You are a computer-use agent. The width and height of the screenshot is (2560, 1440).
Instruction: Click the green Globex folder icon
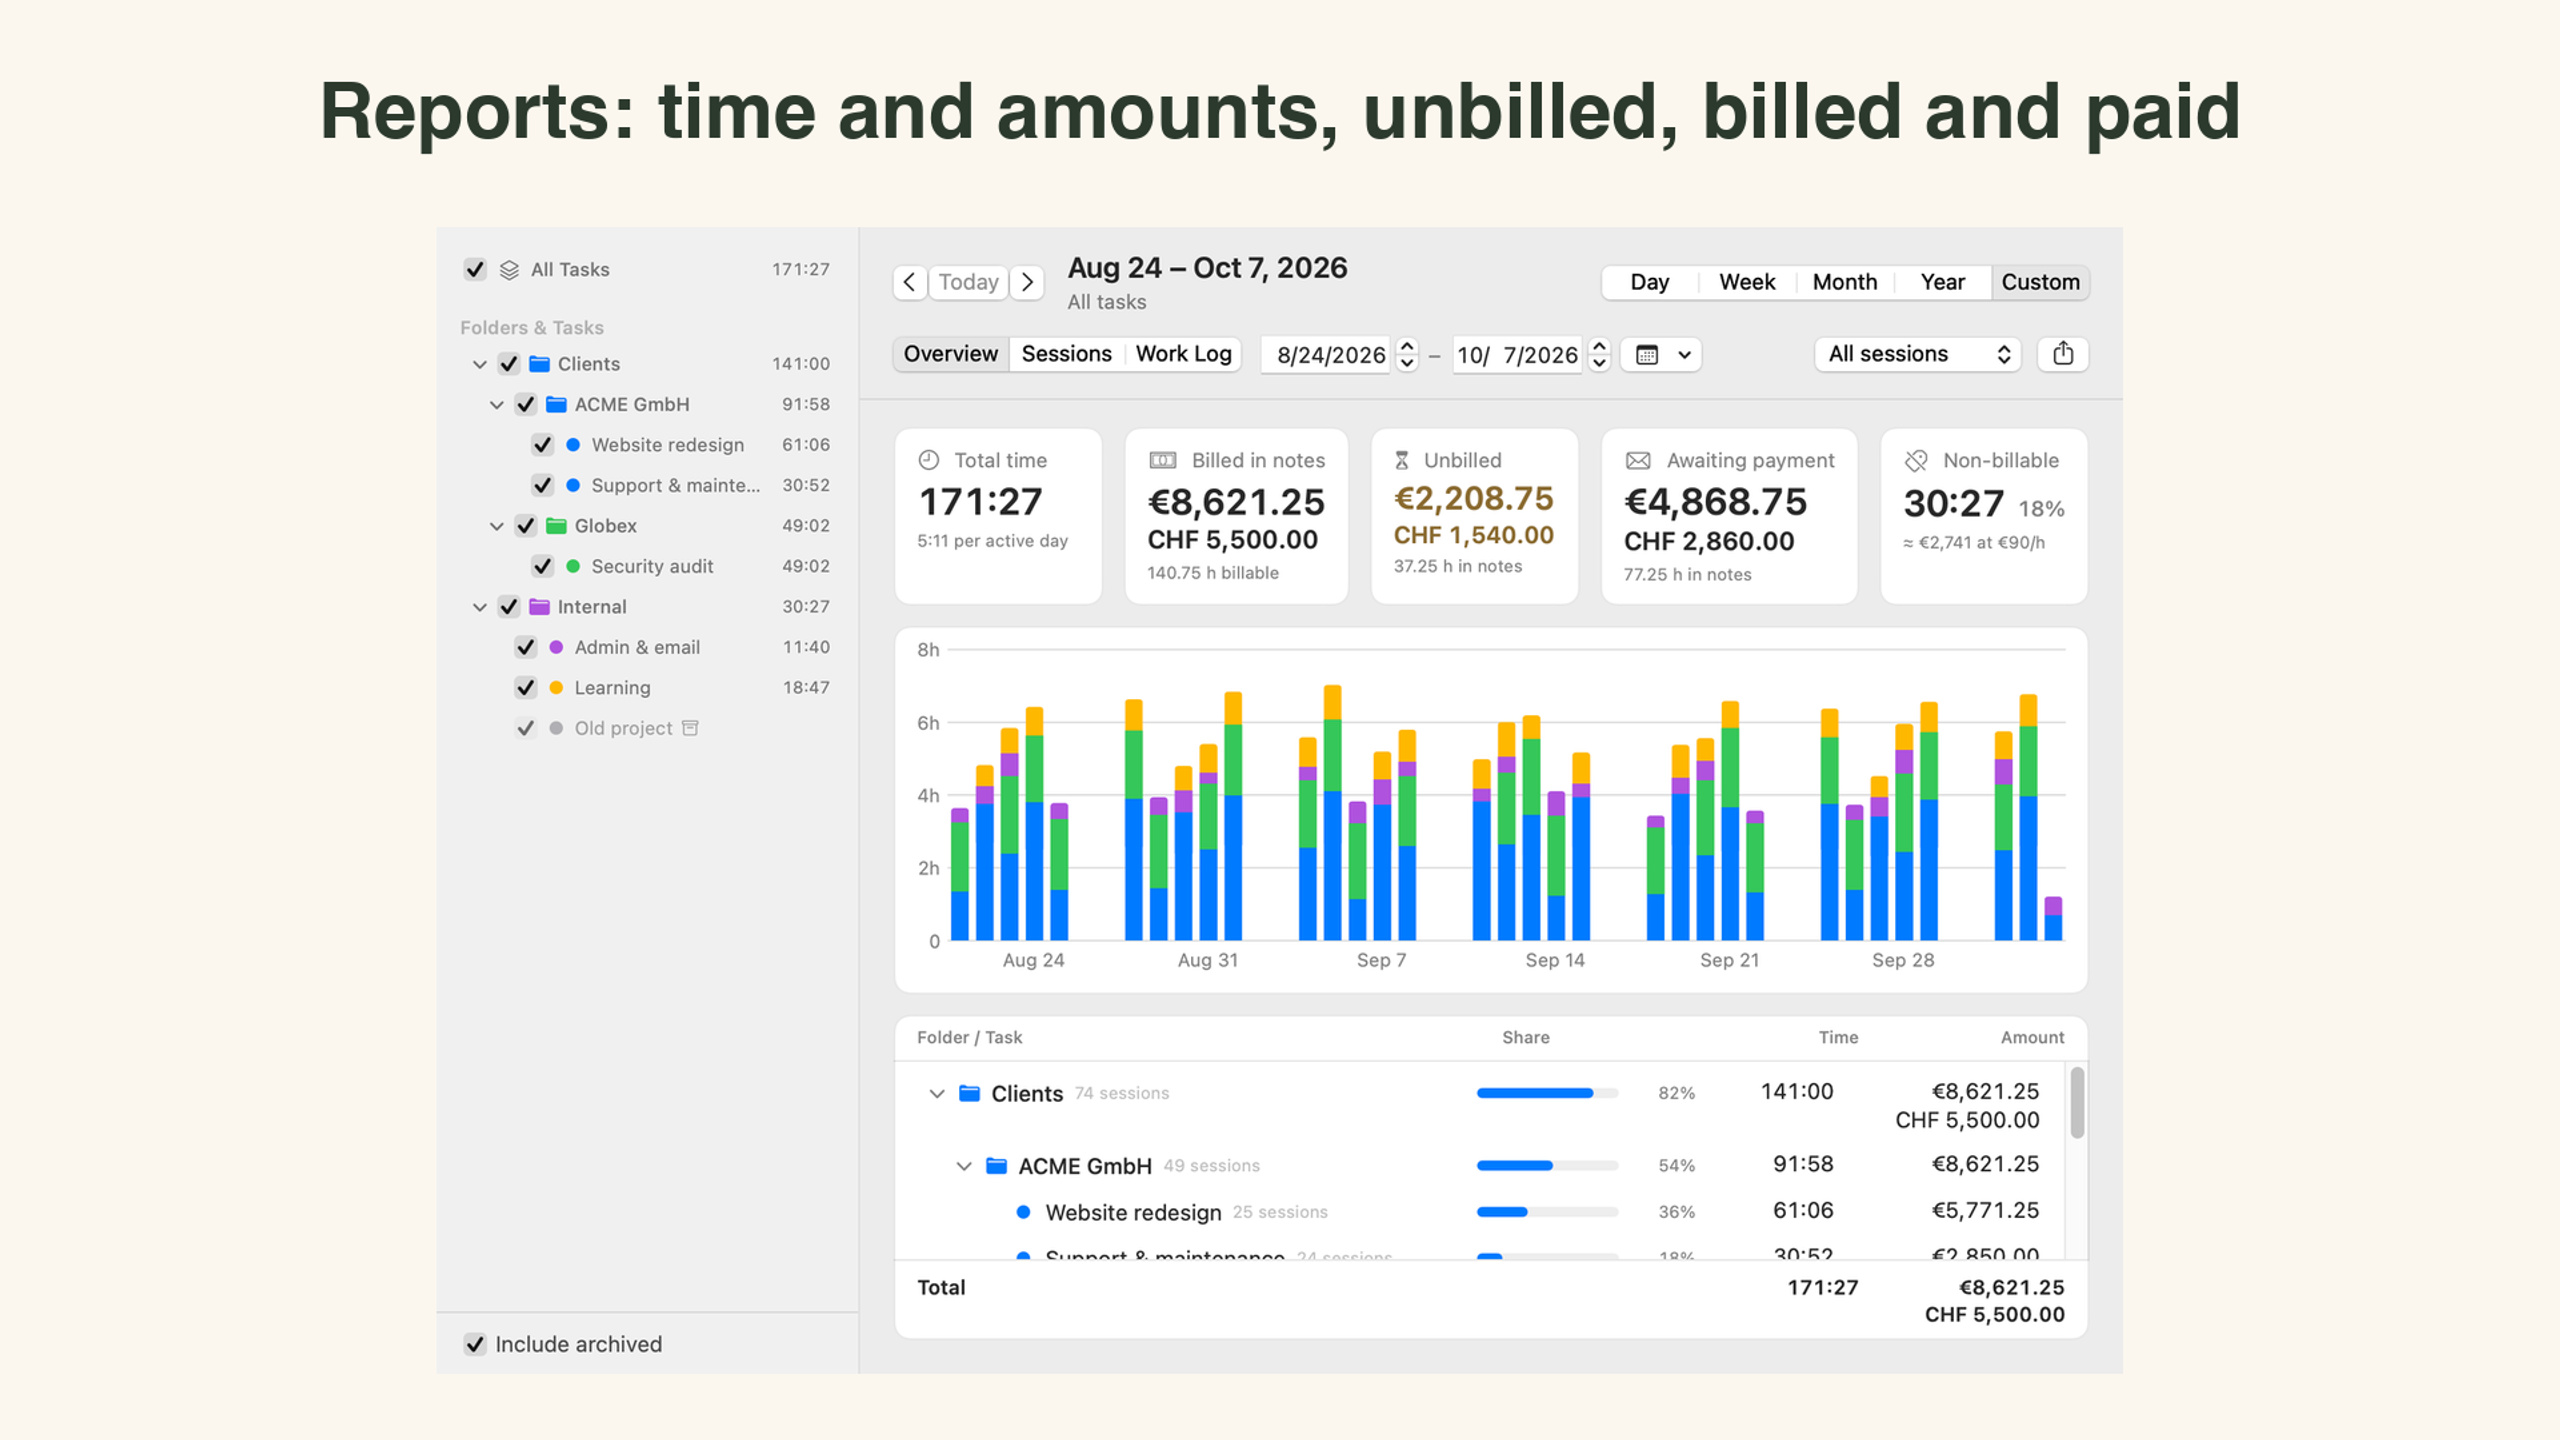[x=556, y=526]
